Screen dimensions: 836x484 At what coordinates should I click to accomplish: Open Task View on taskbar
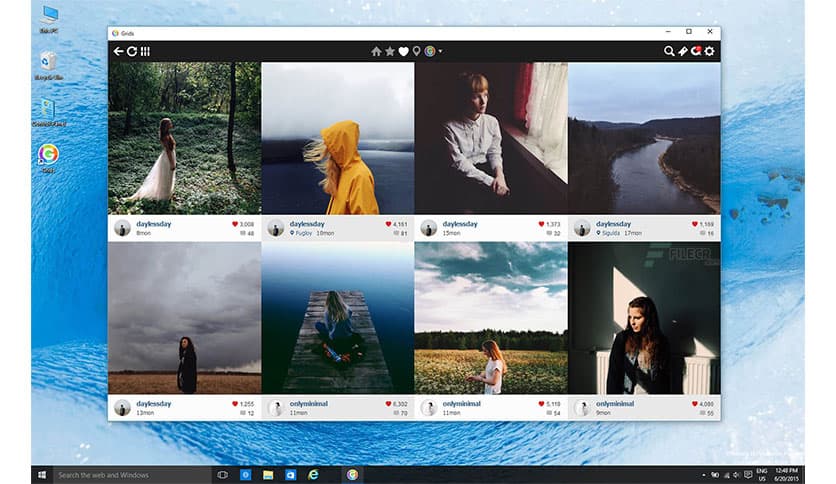[x=223, y=474]
